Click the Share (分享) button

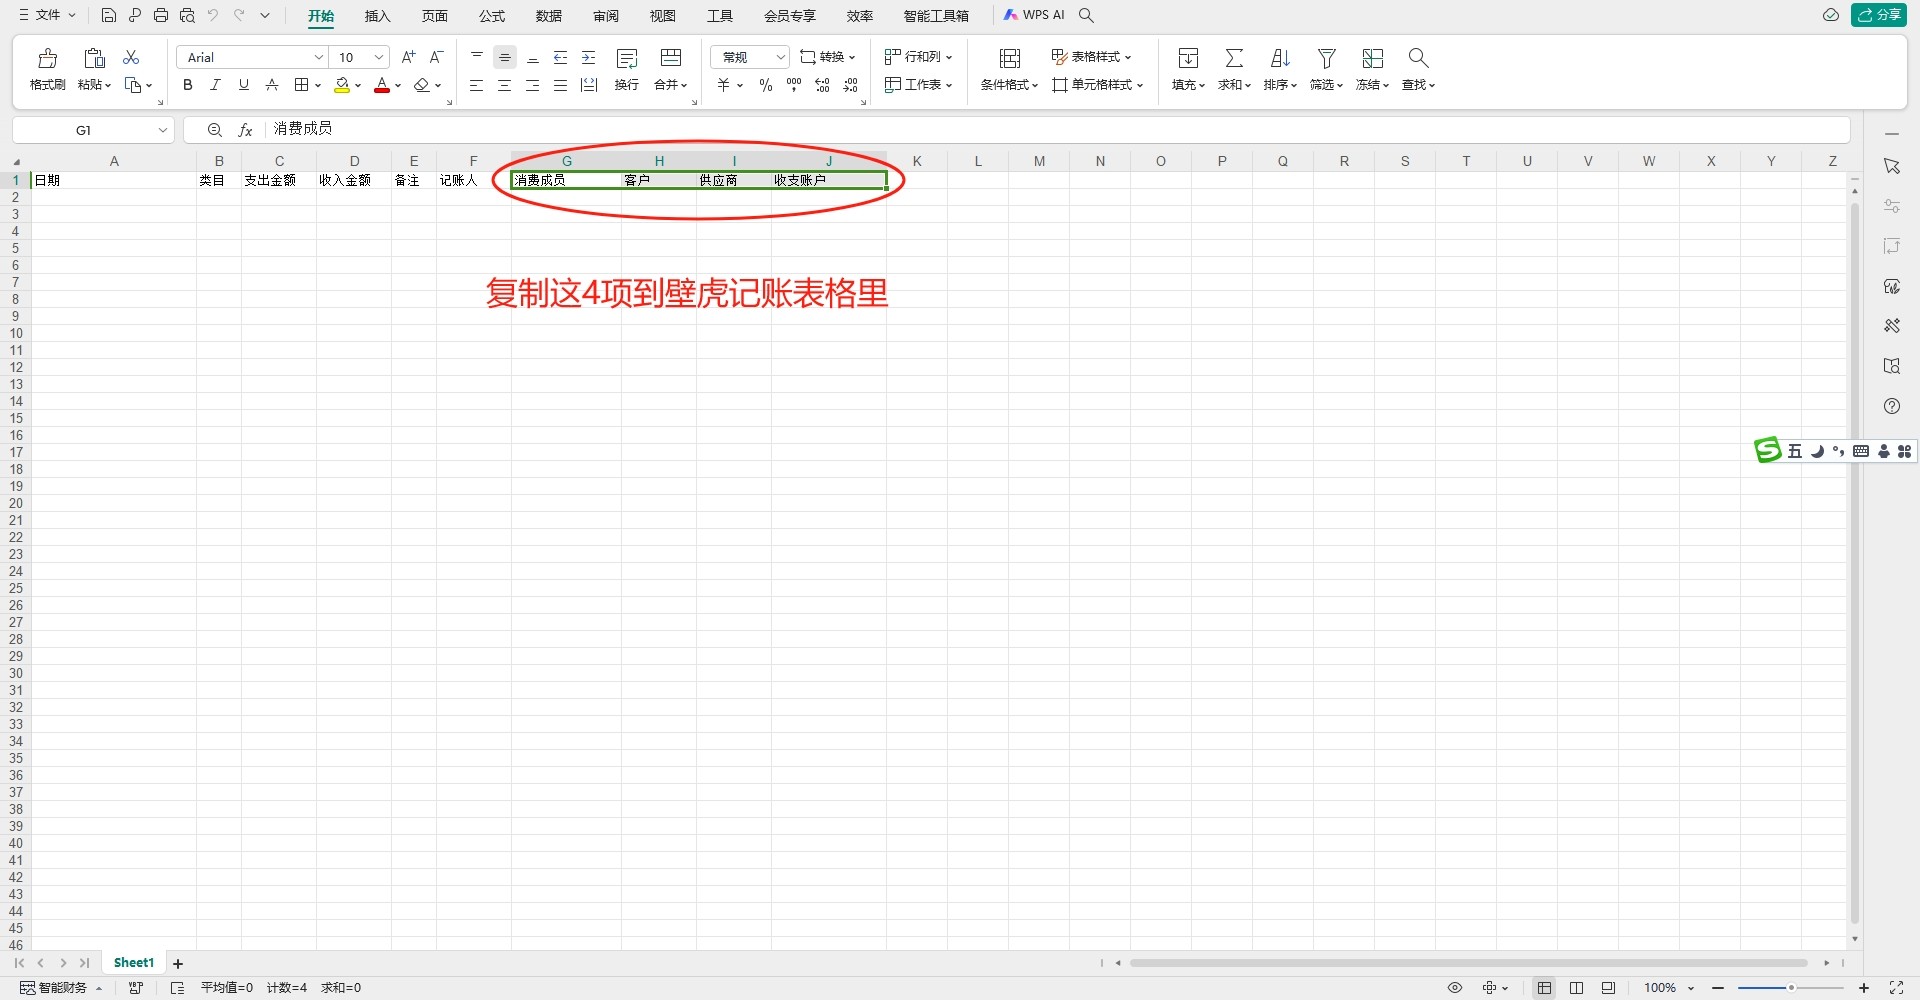1879,15
